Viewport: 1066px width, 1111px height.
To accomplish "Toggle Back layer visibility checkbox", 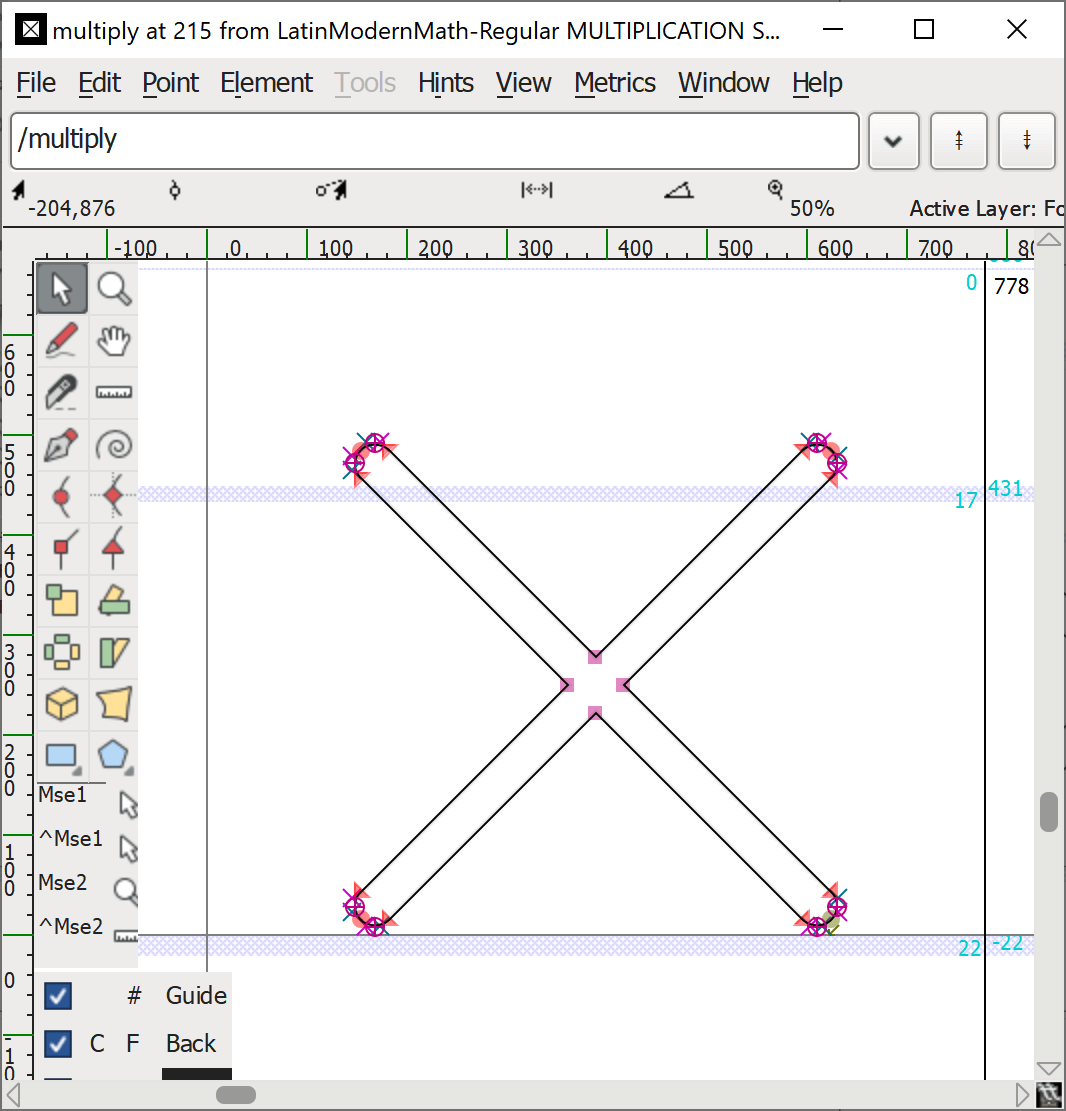I will click(58, 1044).
